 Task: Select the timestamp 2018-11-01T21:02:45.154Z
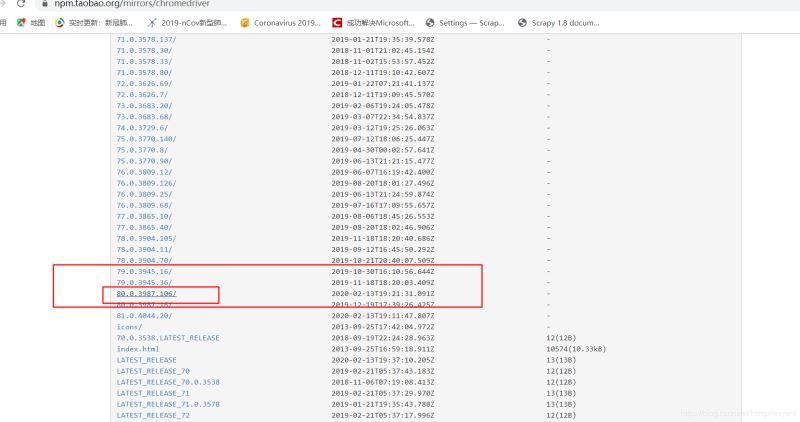click(x=383, y=51)
